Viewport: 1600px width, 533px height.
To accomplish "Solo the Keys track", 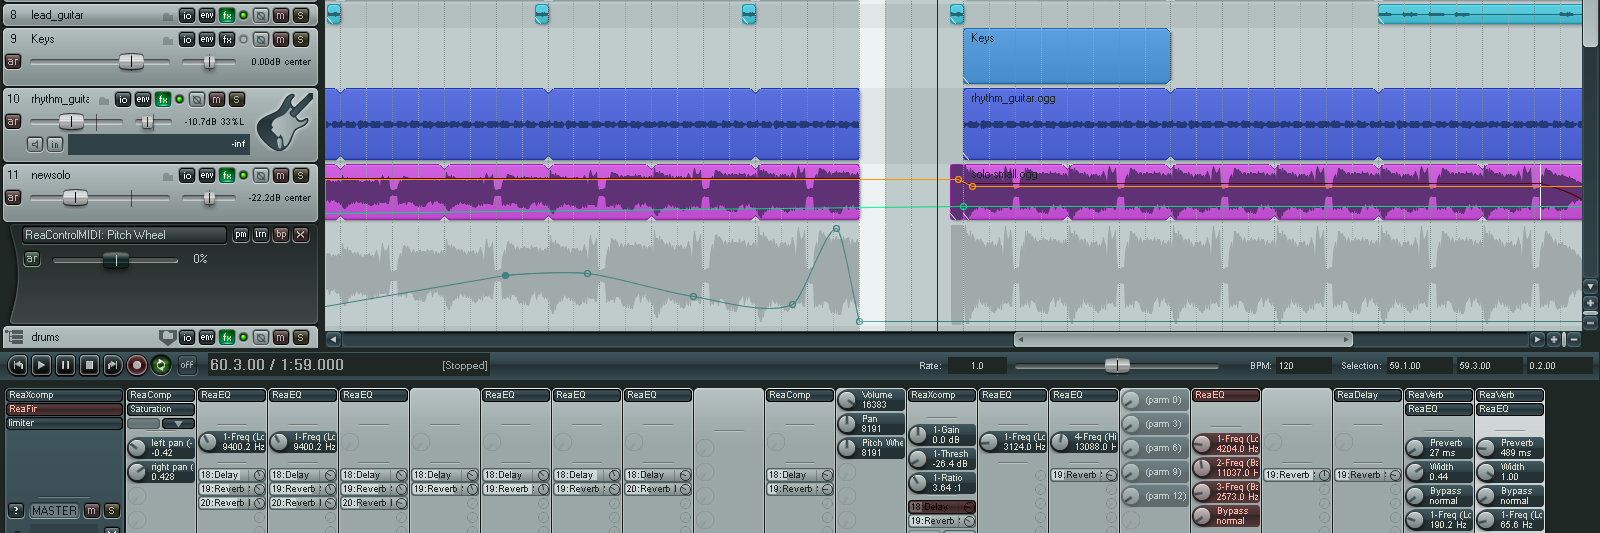I will (300, 39).
